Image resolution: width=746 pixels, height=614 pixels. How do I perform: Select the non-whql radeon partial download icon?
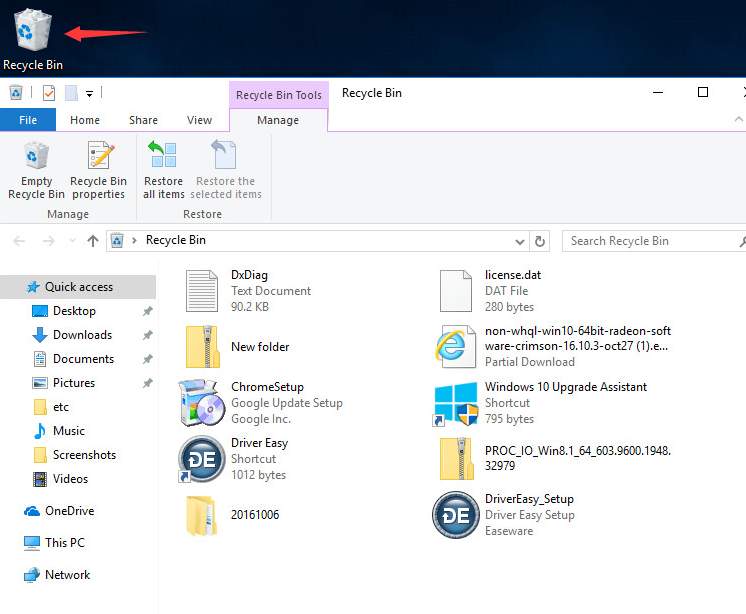pos(455,347)
